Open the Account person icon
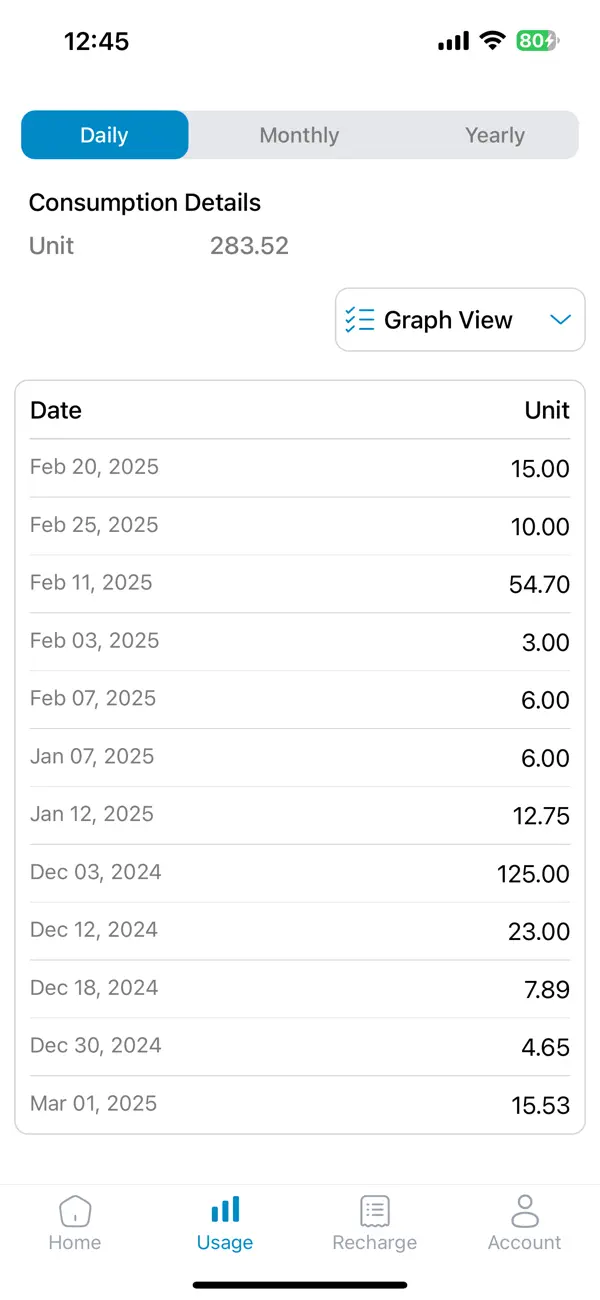Image resolution: width=600 pixels, height=1300 pixels. click(x=524, y=1210)
